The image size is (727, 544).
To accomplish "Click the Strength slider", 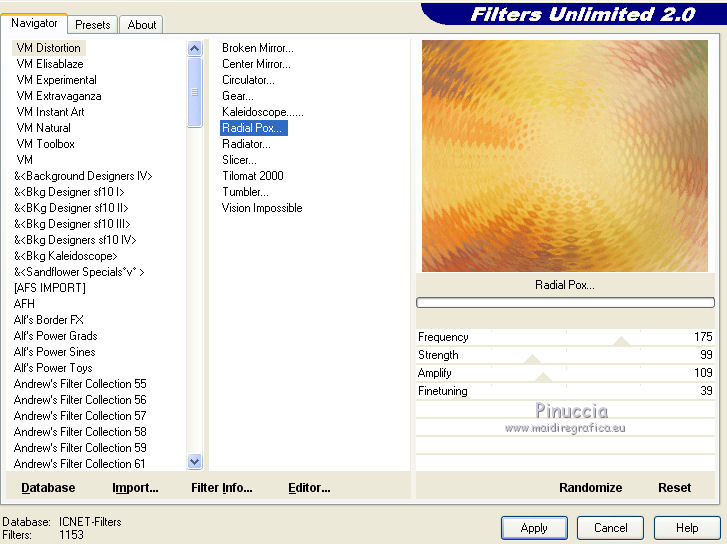I will point(565,355).
